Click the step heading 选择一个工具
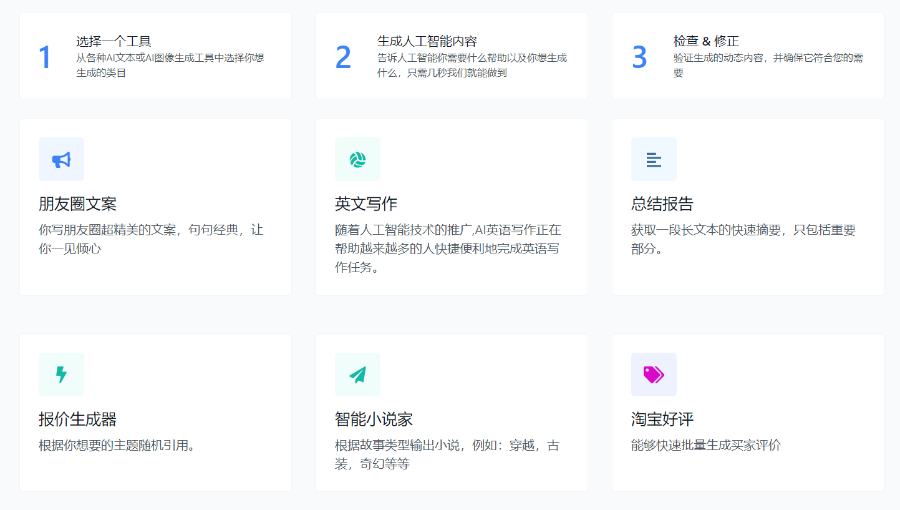This screenshot has height=510, width=900. [114, 41]
